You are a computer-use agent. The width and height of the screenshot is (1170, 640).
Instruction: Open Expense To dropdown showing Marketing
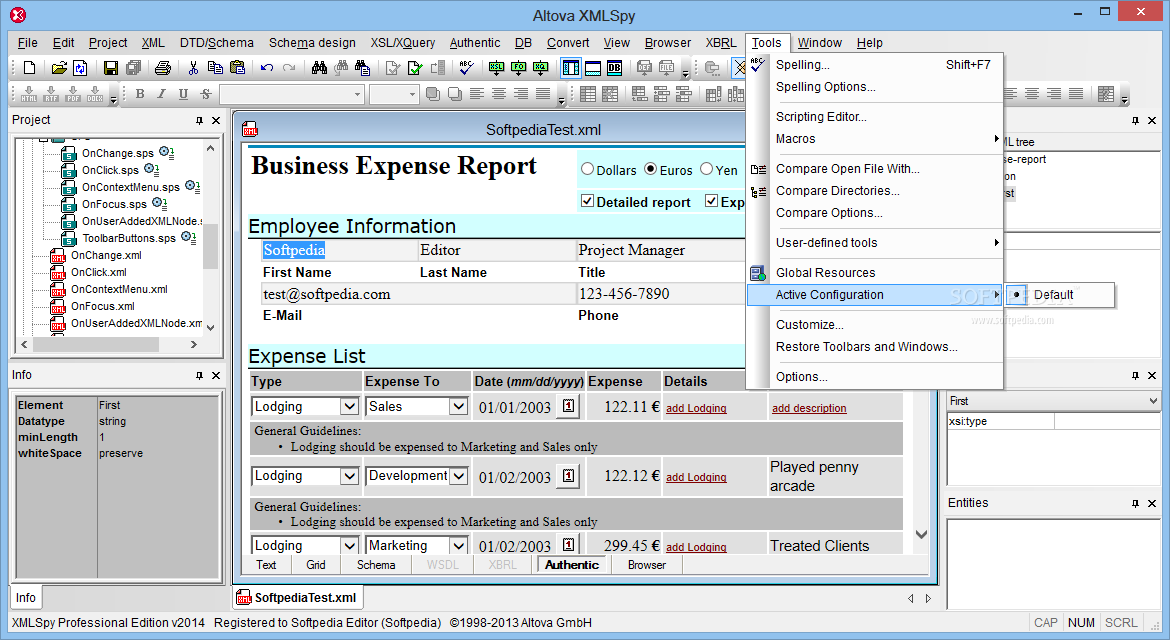(458, 545)
